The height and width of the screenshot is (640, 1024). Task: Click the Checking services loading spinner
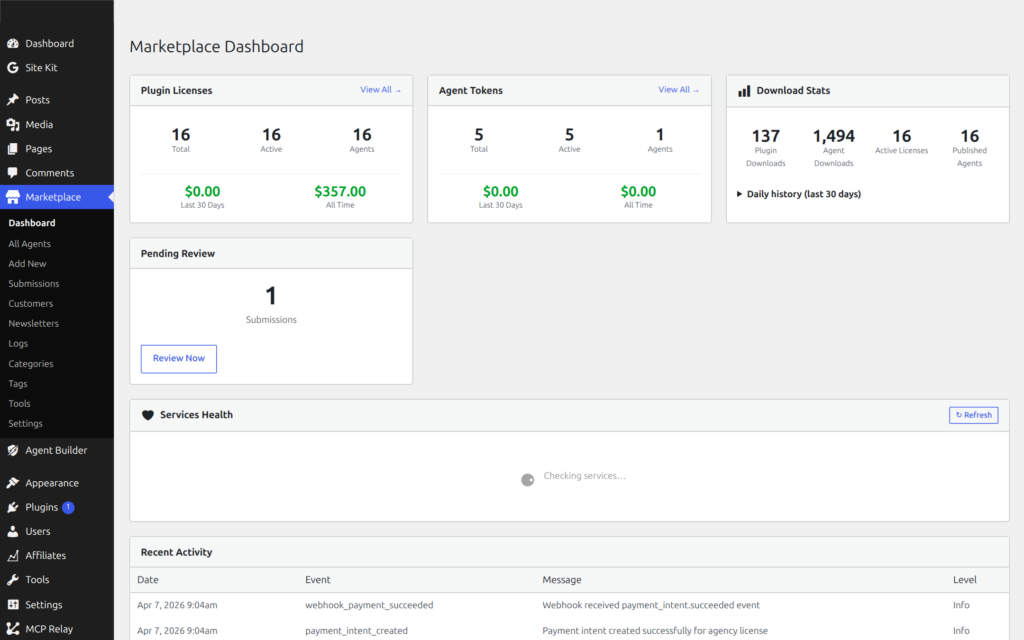pos(528,480)
